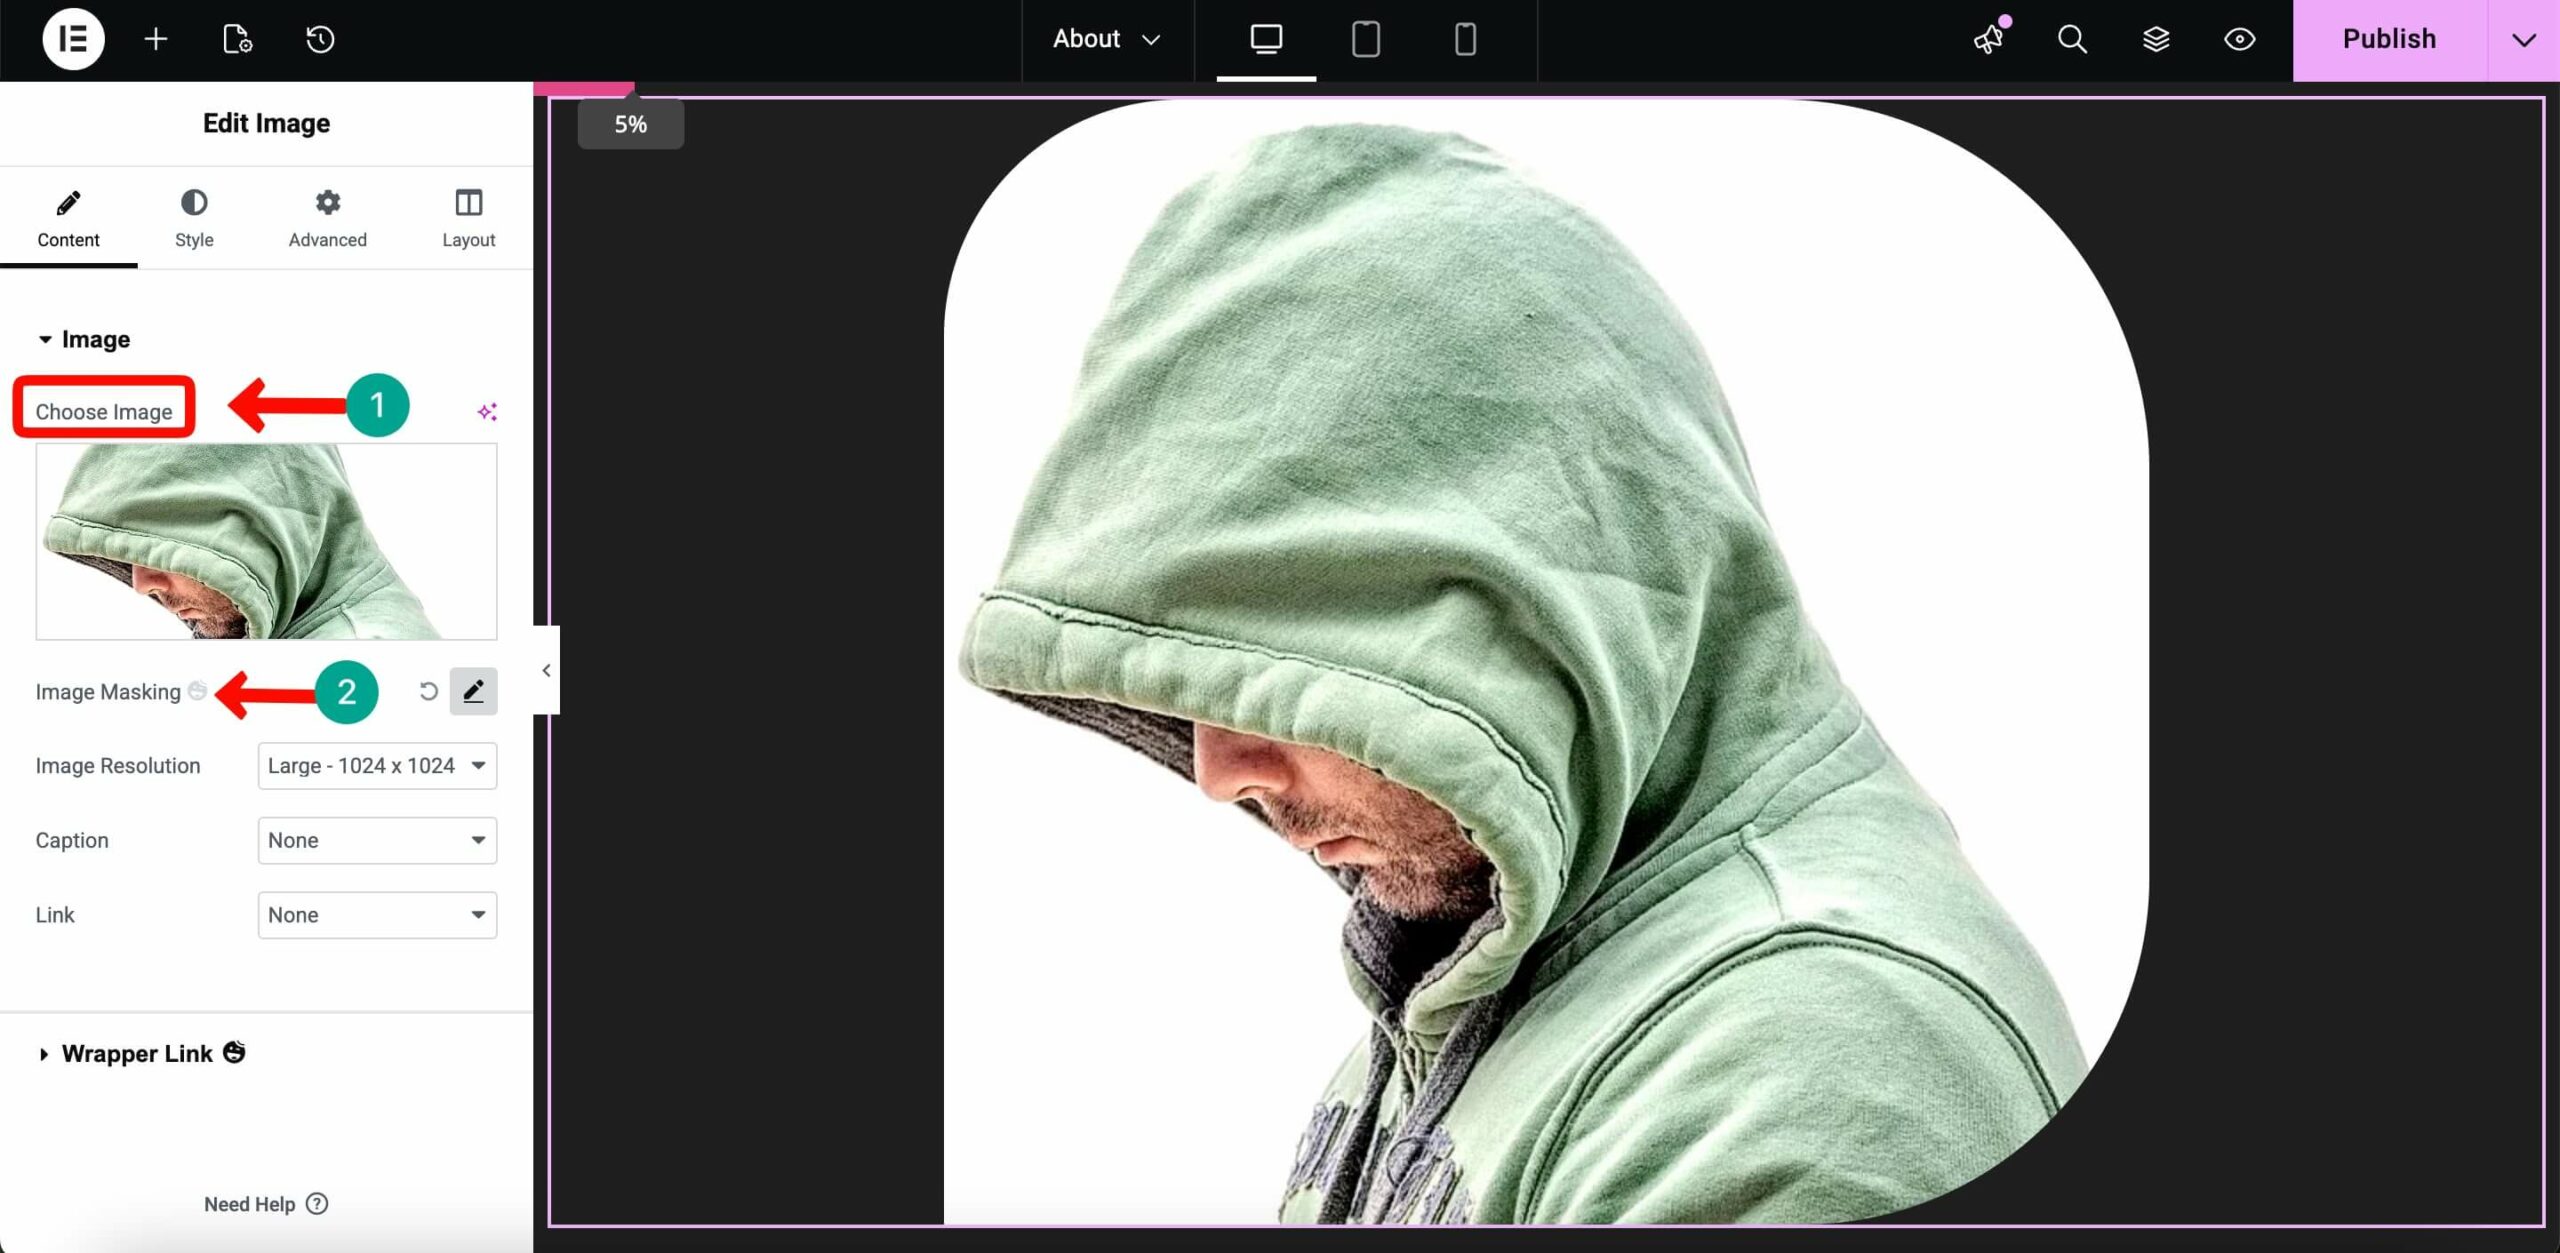Image resolution: width=2560 pixels, height=1253 pixels.
Task: Switch to the Style tab
Action: (x=193, y=218)
